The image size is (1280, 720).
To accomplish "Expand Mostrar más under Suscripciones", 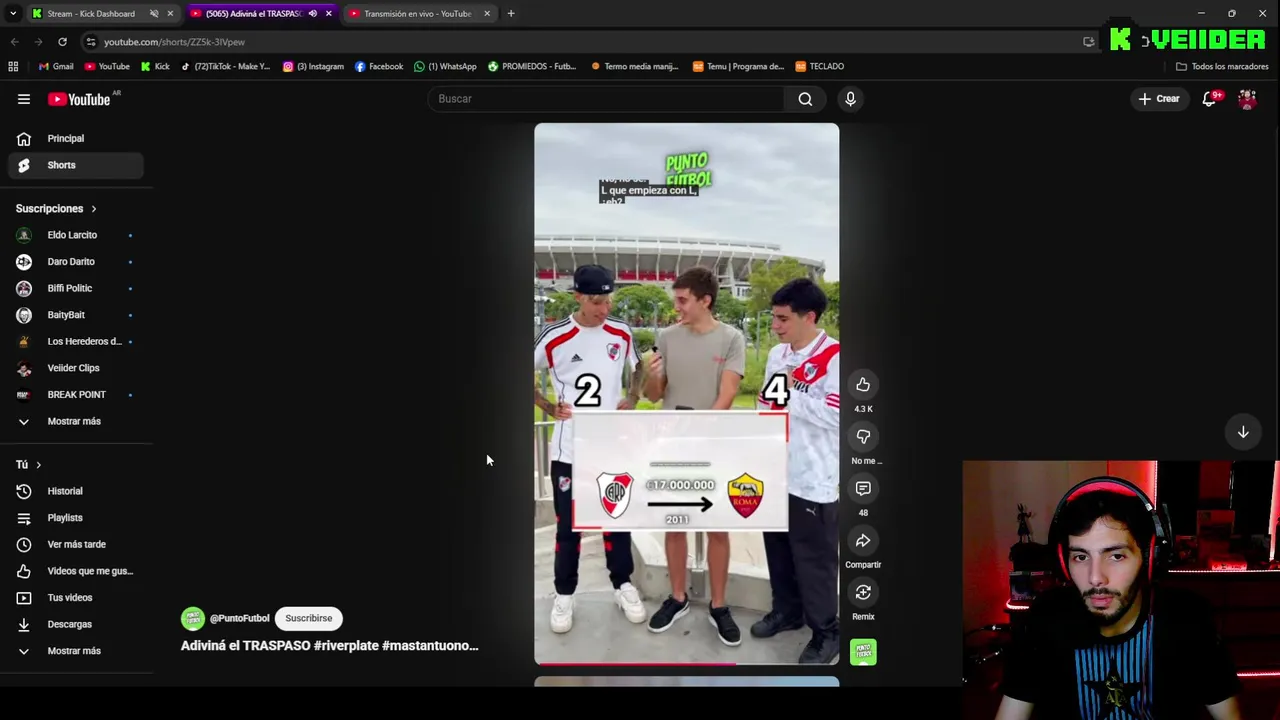I will point(72,421).
